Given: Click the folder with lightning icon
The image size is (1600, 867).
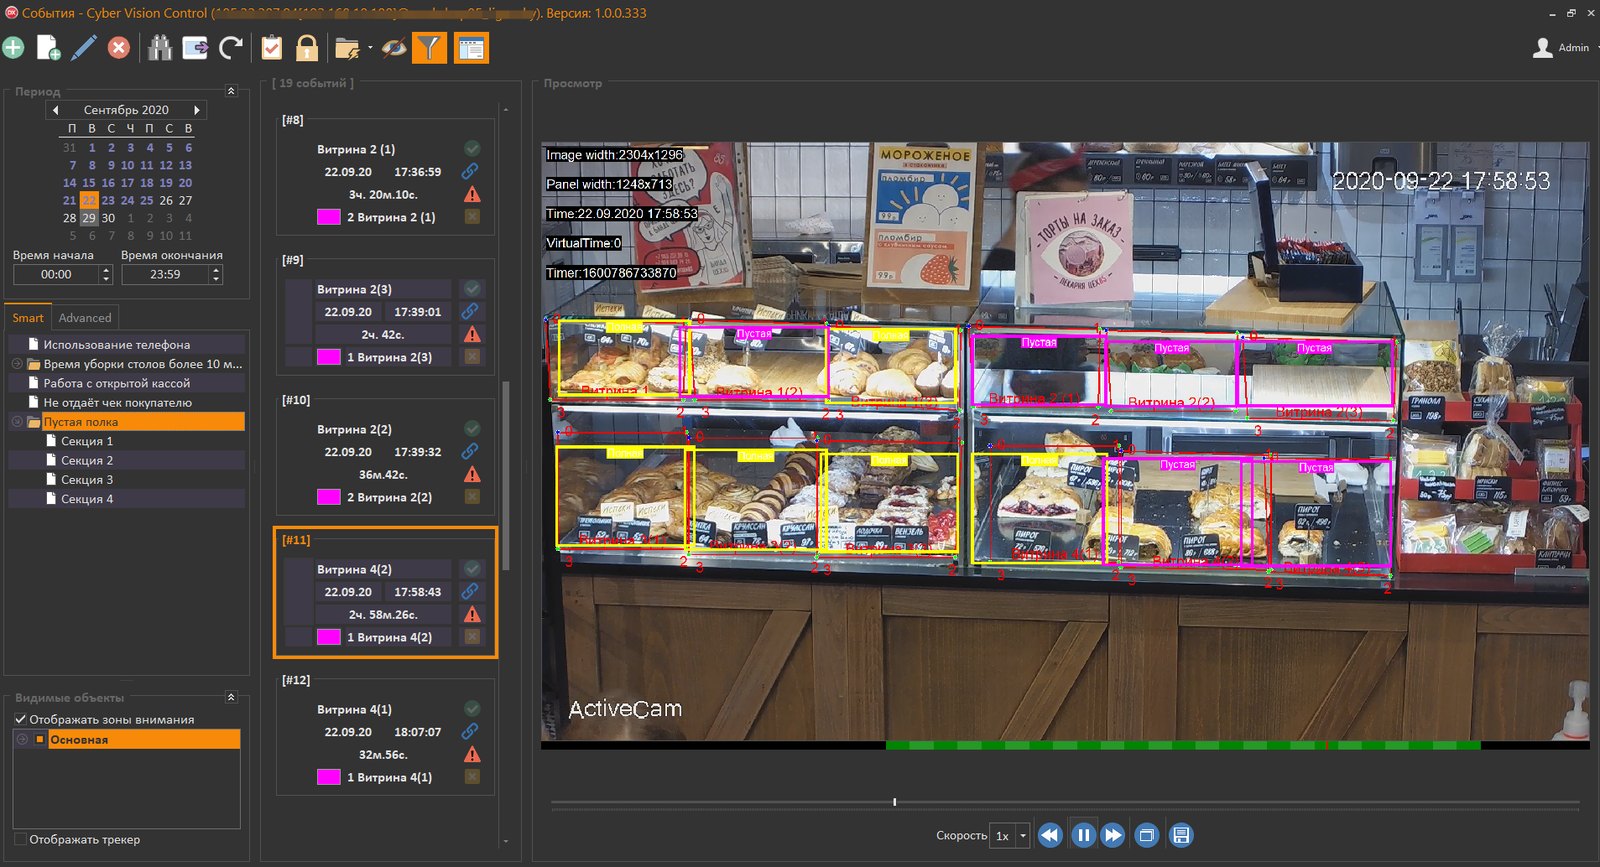Looking at the screenshot, I should click(347, 48).
